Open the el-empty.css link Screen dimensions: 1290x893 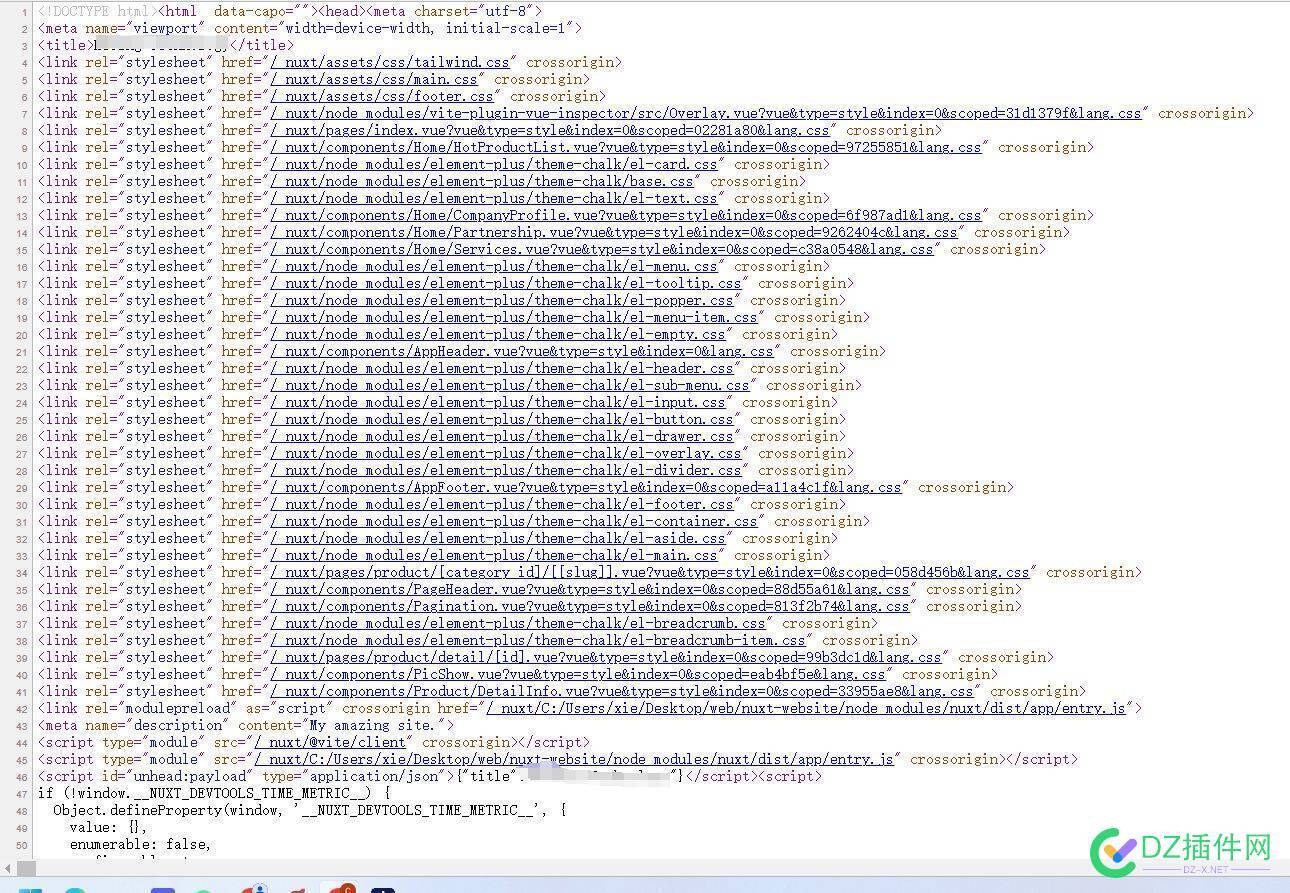[x=498, y=334]
